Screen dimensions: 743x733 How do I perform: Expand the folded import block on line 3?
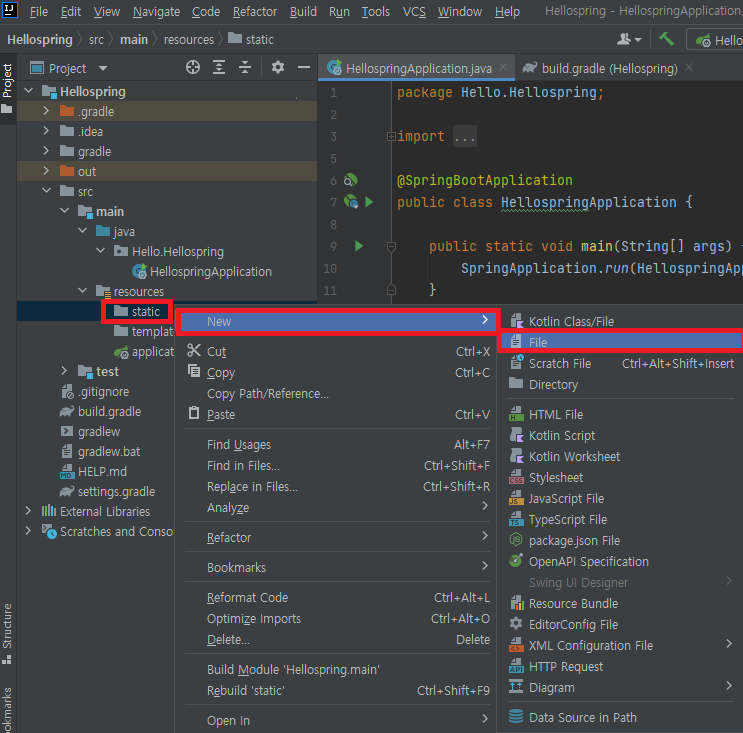click(x=391, y=136)
